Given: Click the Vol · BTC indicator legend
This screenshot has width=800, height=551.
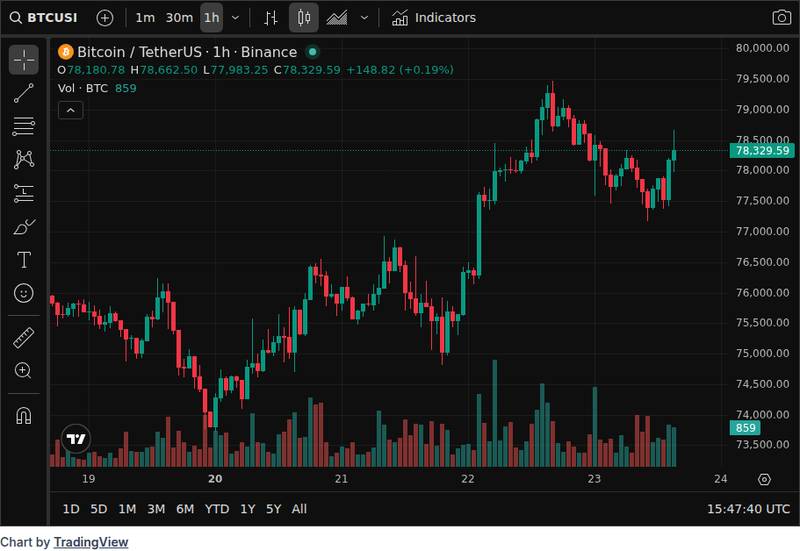Looking at the screenshot, I should pos(83,88).
